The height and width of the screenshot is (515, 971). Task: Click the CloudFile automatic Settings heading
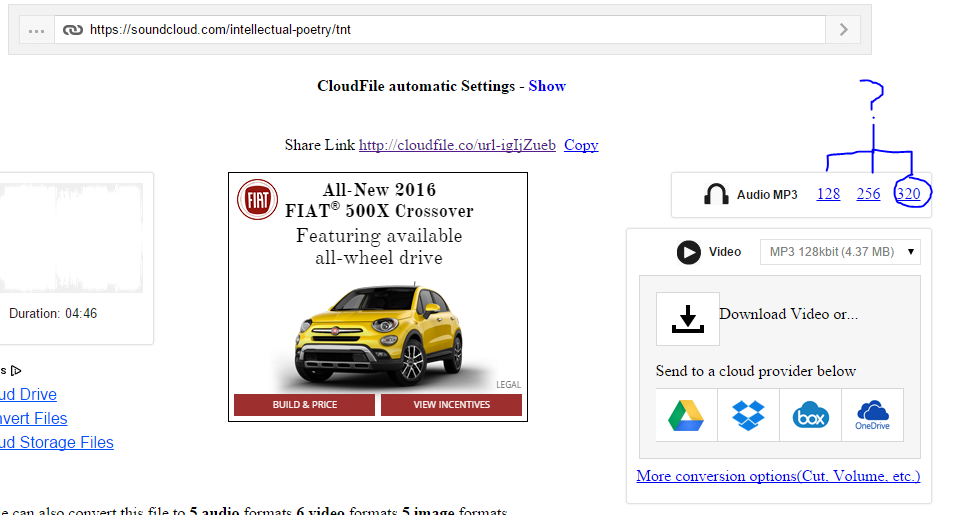[416, 86]
